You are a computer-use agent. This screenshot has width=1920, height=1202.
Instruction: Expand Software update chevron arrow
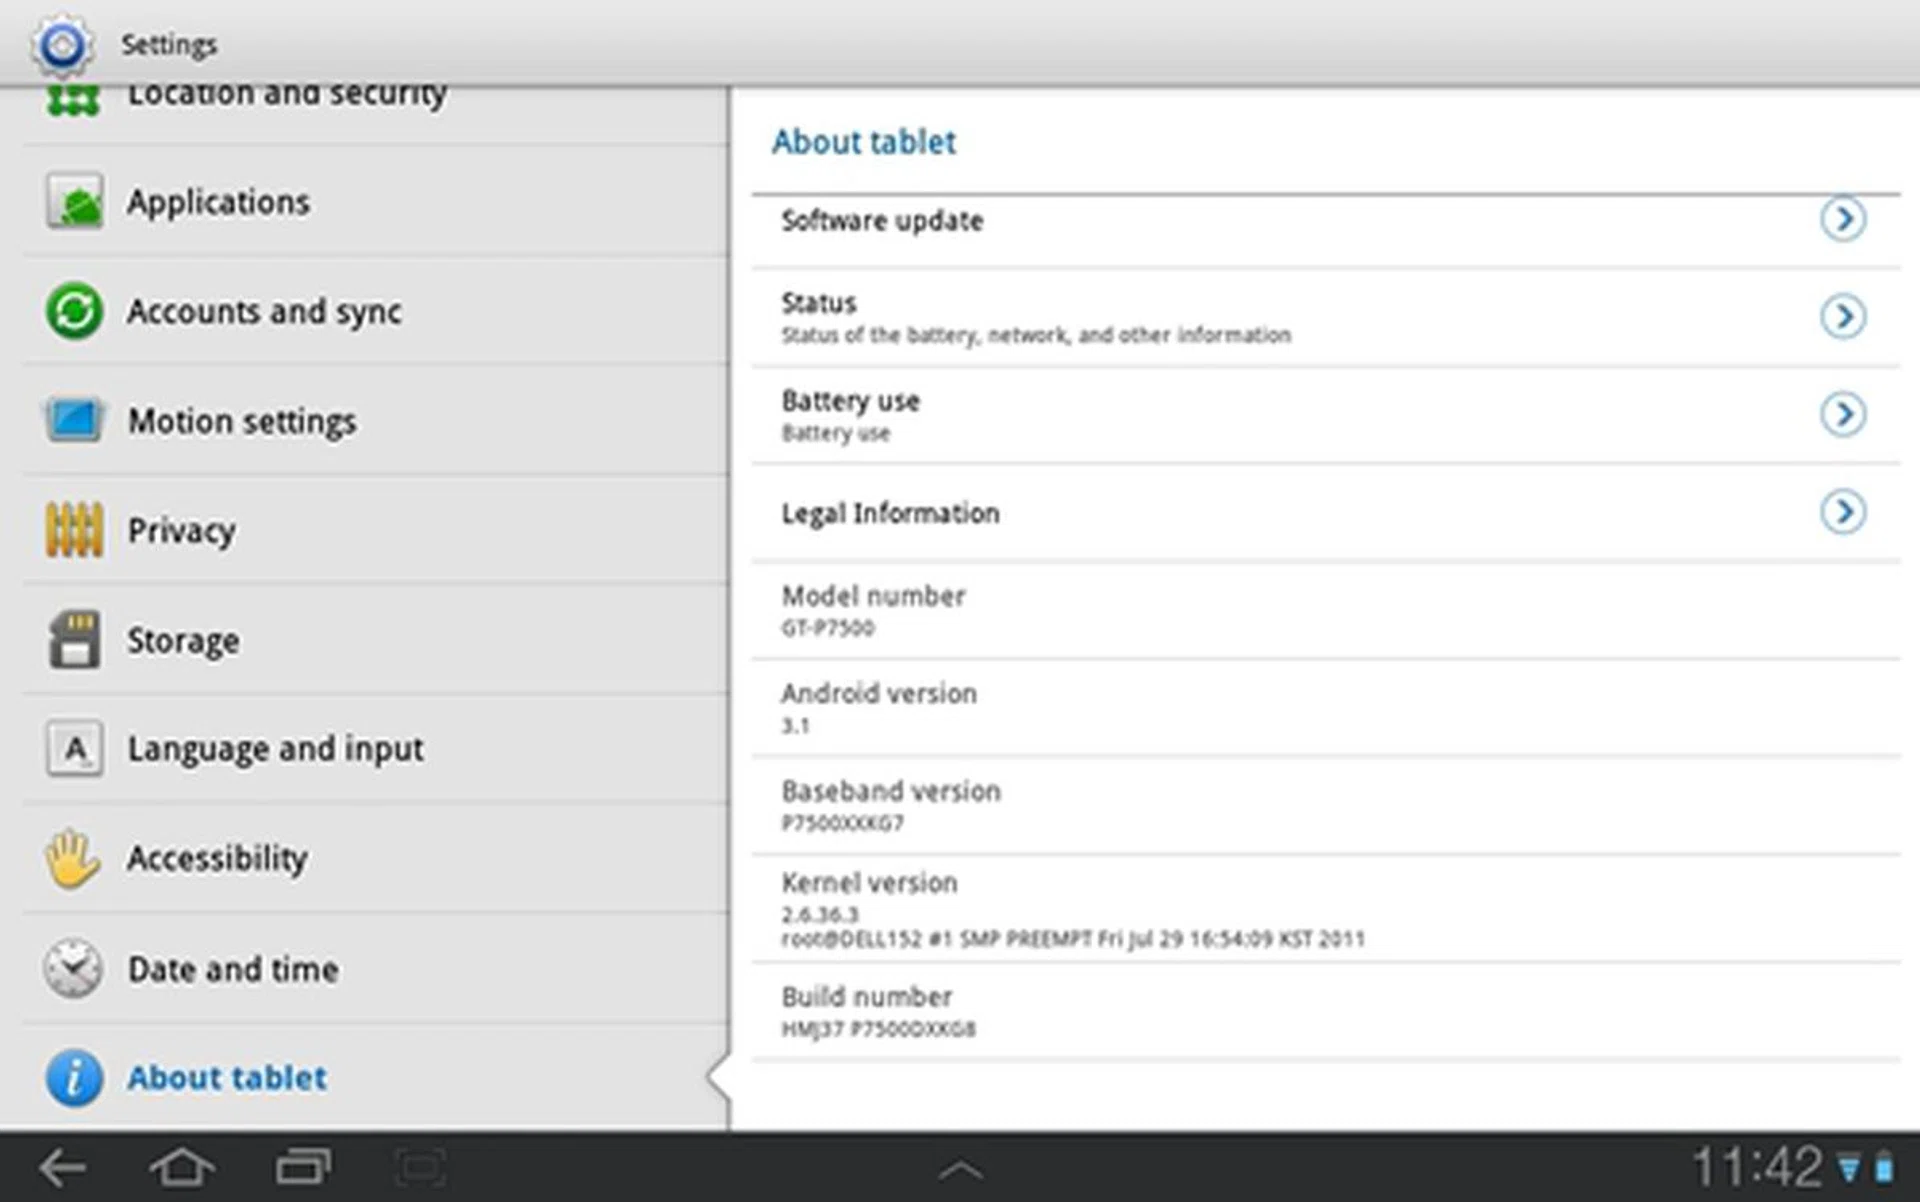[x=1842, y=219]
